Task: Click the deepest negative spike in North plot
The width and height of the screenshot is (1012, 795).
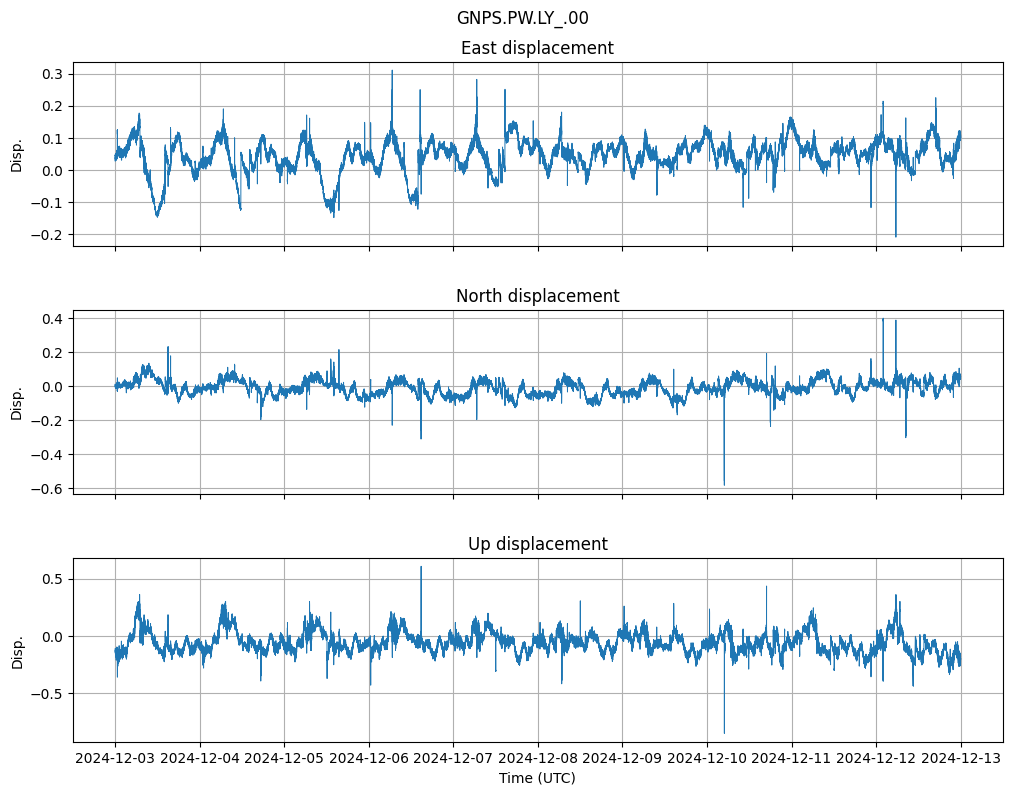Action: tap(724, 484)
